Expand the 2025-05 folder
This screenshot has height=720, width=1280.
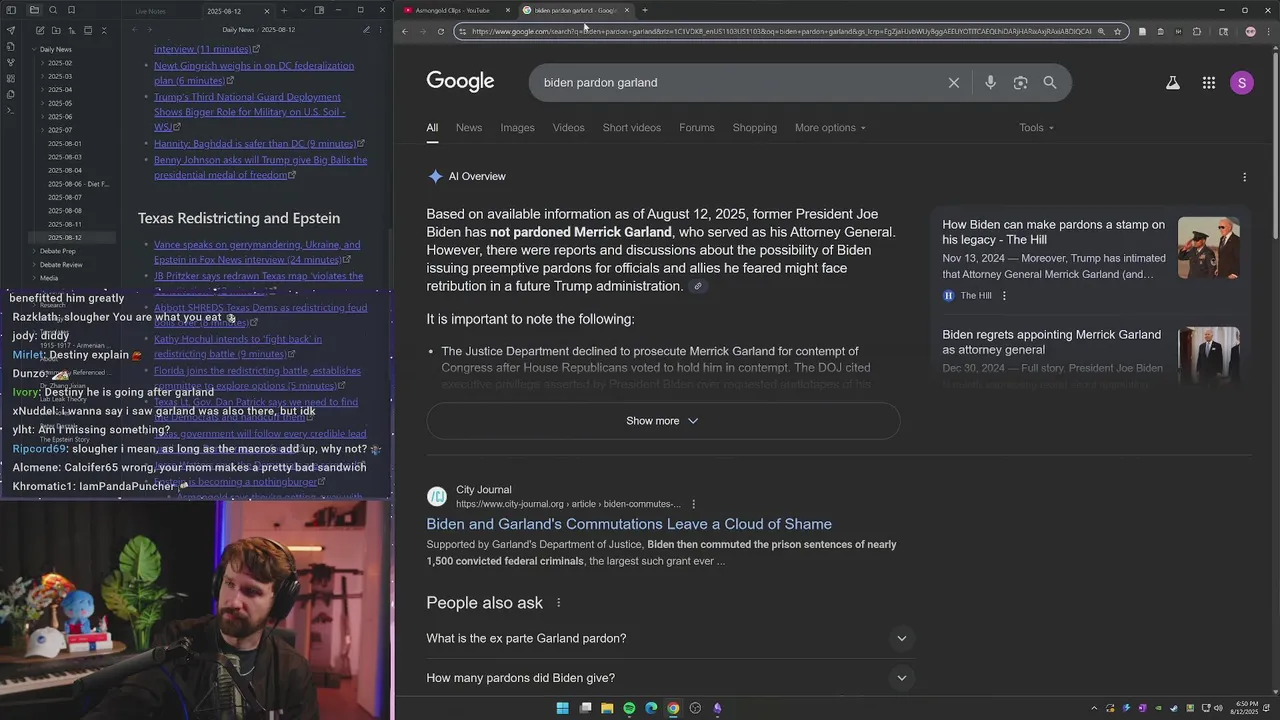click(60, 103)
